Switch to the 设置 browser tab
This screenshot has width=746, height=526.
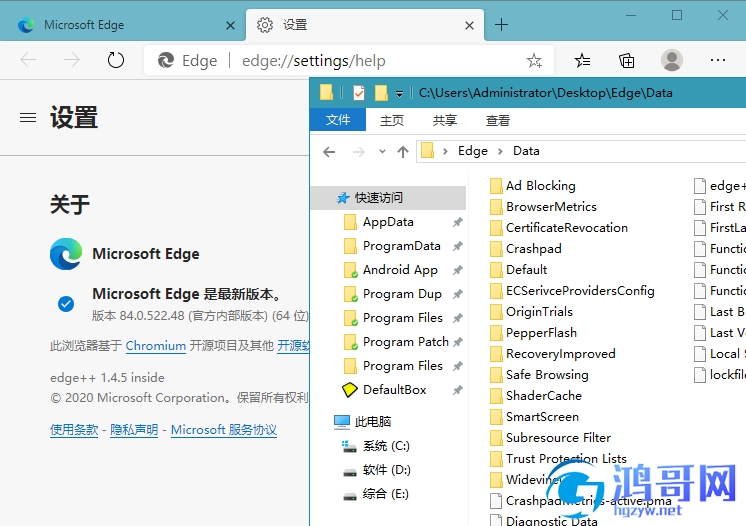tap(364, 25)
